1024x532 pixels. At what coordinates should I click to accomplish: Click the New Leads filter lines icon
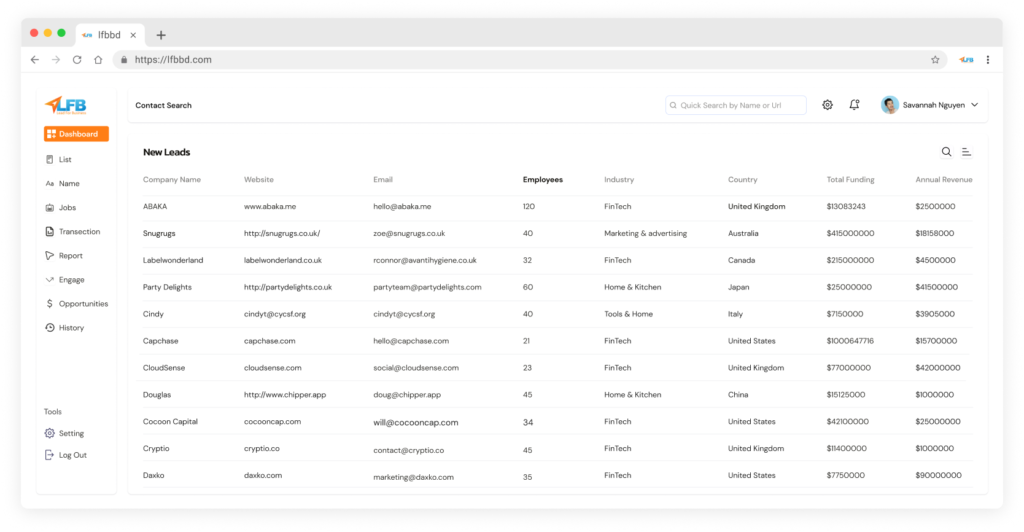pos(967,152)
